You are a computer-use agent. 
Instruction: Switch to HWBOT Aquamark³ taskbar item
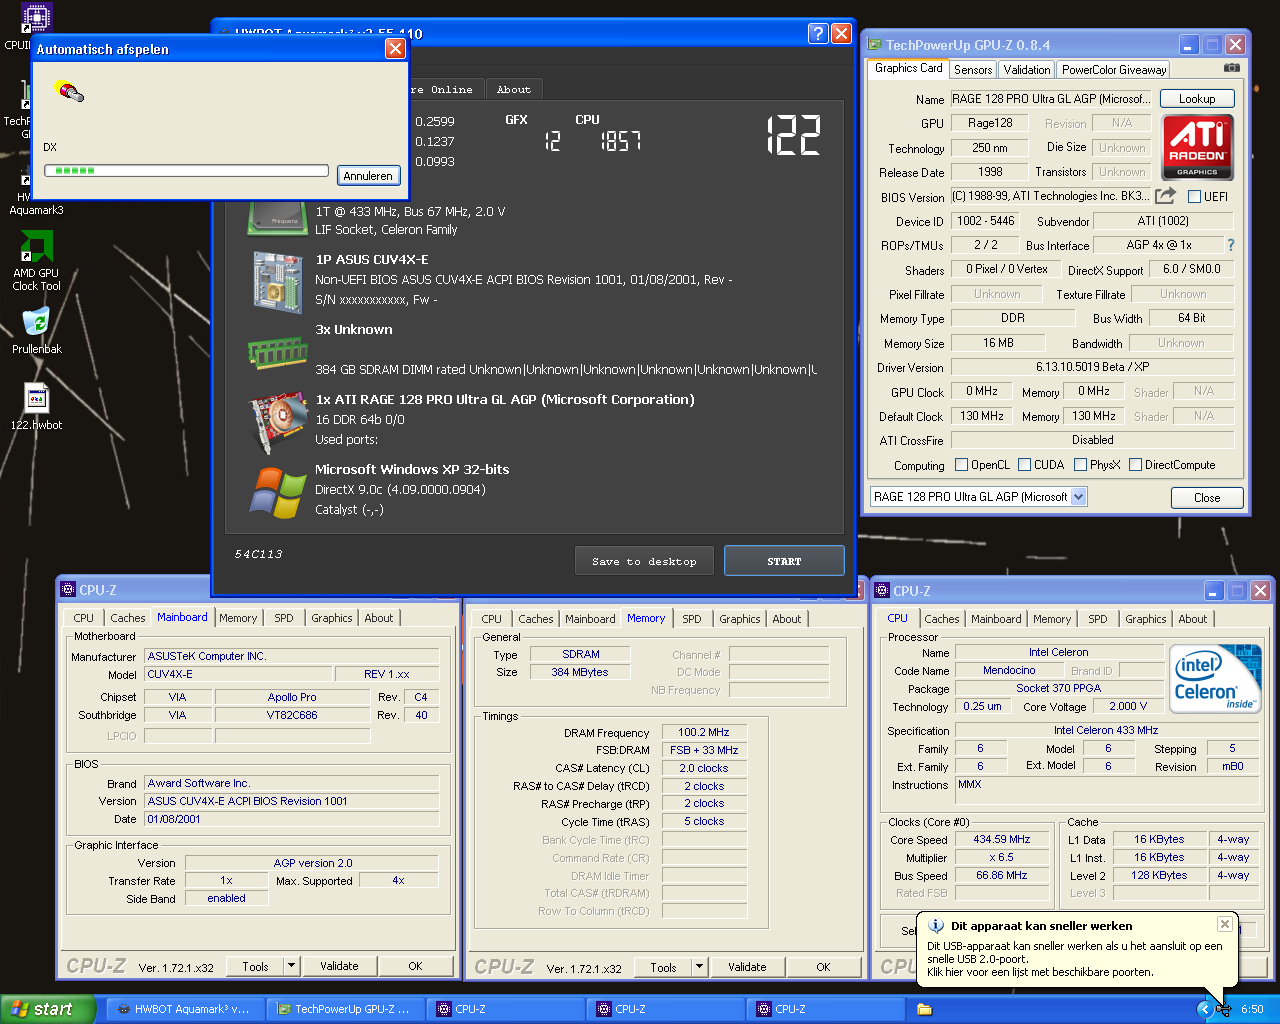(x=185, y=1009)
